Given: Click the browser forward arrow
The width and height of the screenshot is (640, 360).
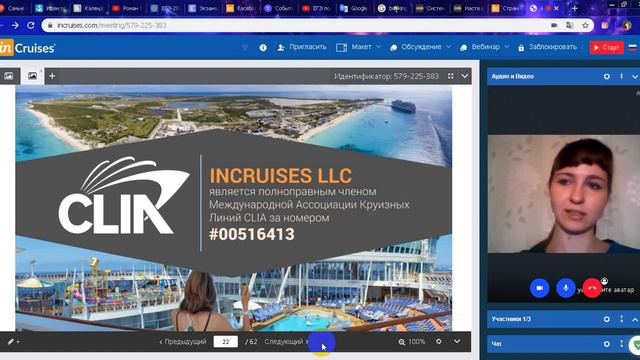Looking at the screenshot, I should pyautogui.click(x=15, y=25).
